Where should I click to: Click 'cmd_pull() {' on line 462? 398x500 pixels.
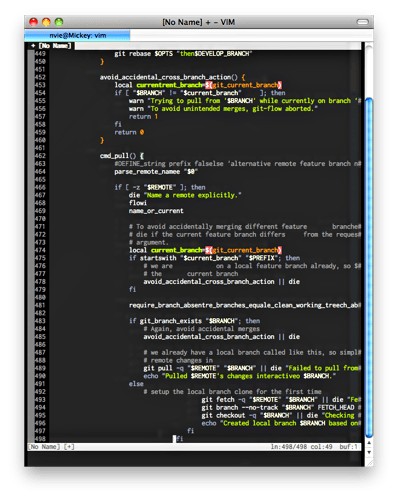[122, 156]
